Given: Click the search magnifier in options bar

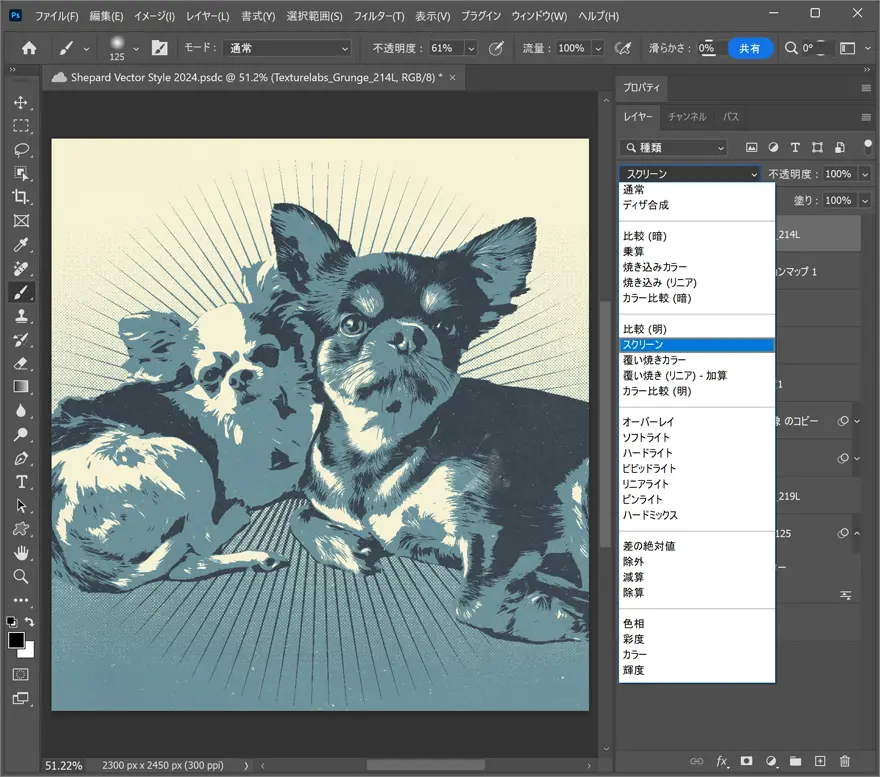Looking at the screenshot, I should 791,48.
